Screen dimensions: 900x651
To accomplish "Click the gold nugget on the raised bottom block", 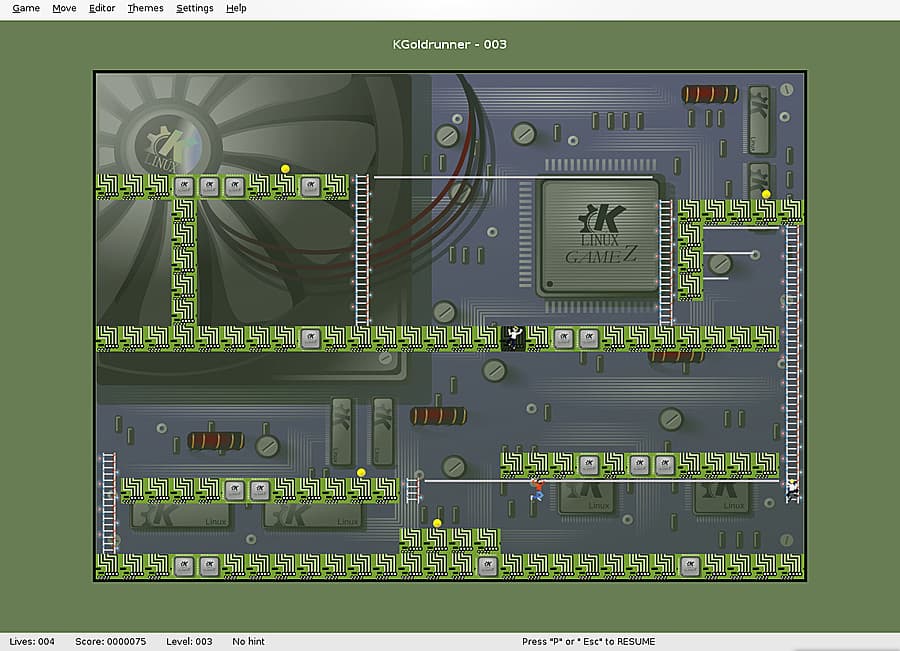I will coord(437,523).
